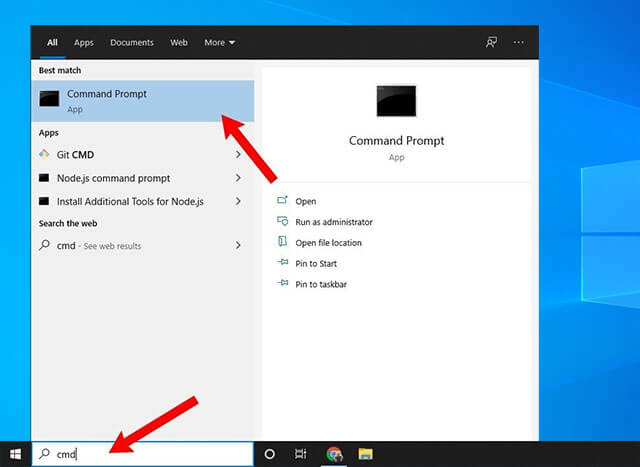
Task: Select the Git CMD app result
Action: coord(142,154)
